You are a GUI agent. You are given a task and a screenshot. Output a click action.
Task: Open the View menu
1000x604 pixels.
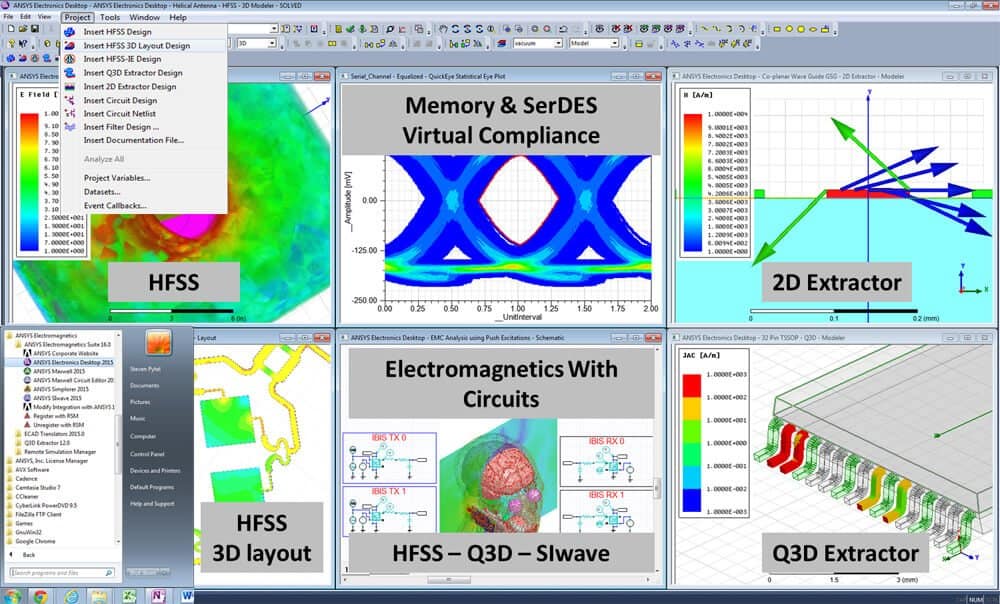(x=45, y=17)
